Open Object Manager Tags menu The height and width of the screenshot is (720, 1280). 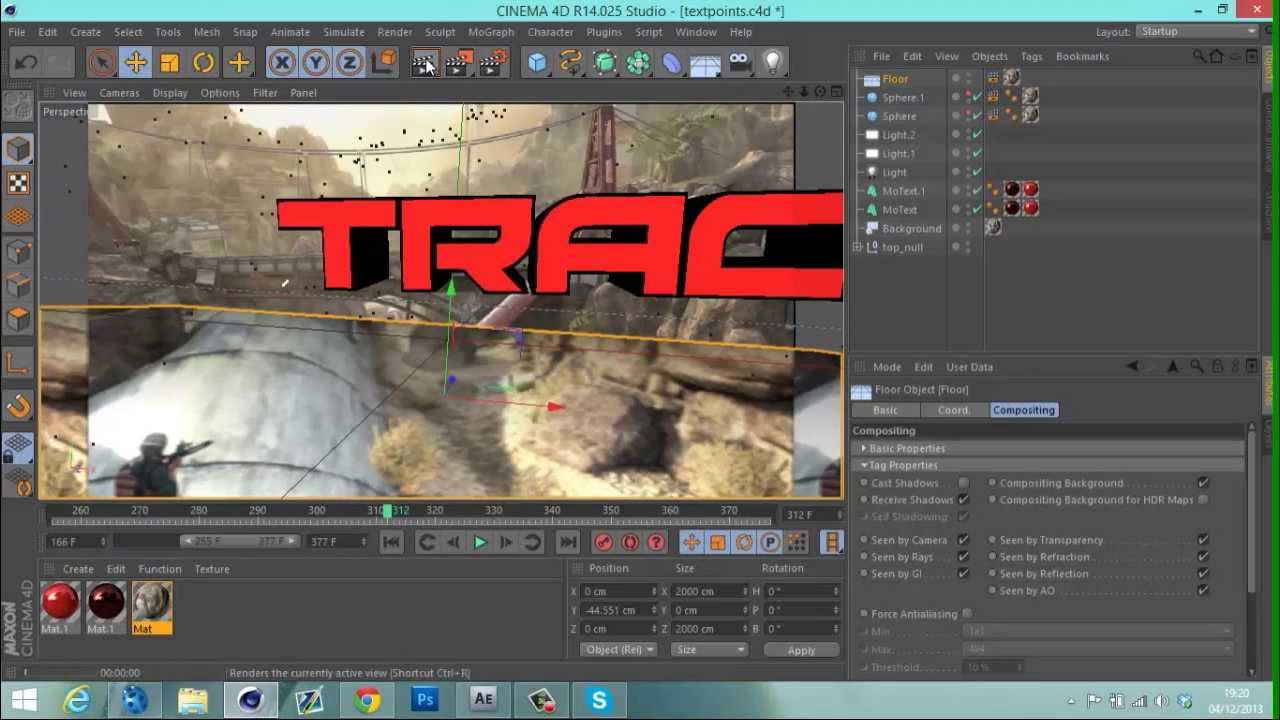tap(1031, 56)
